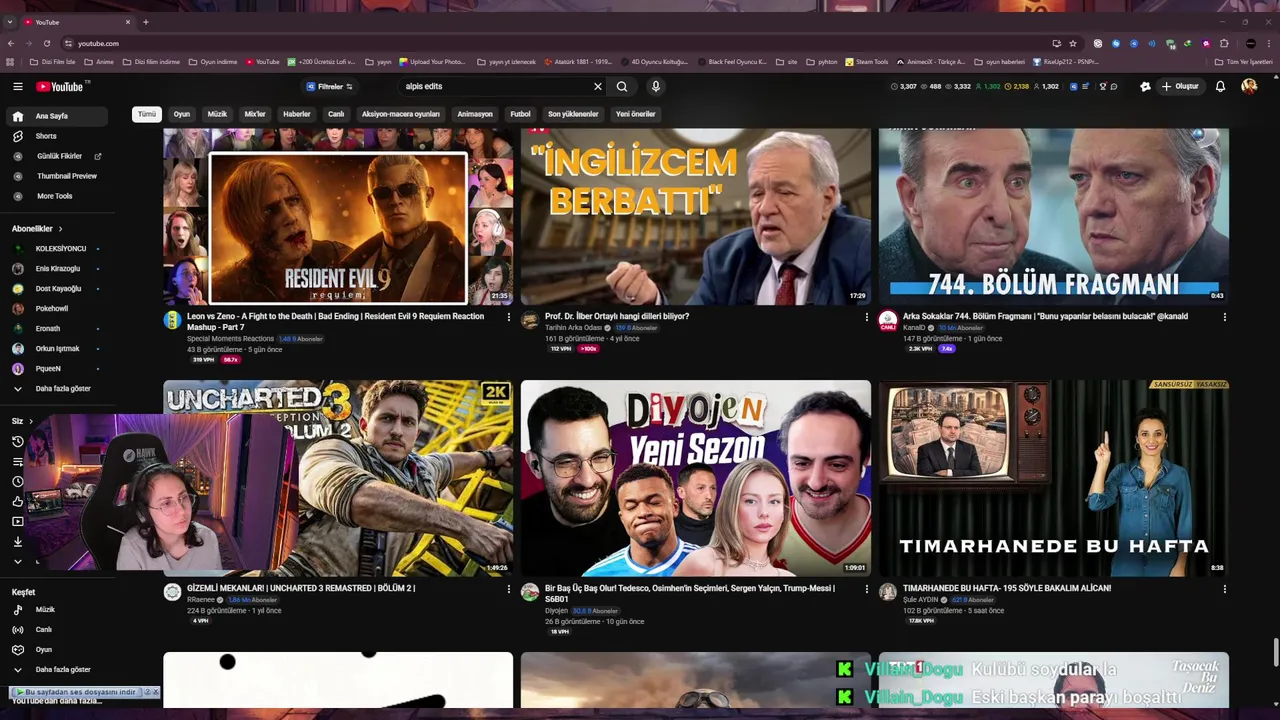
Task: Open the notifications bell
Action: [1220, 87]
